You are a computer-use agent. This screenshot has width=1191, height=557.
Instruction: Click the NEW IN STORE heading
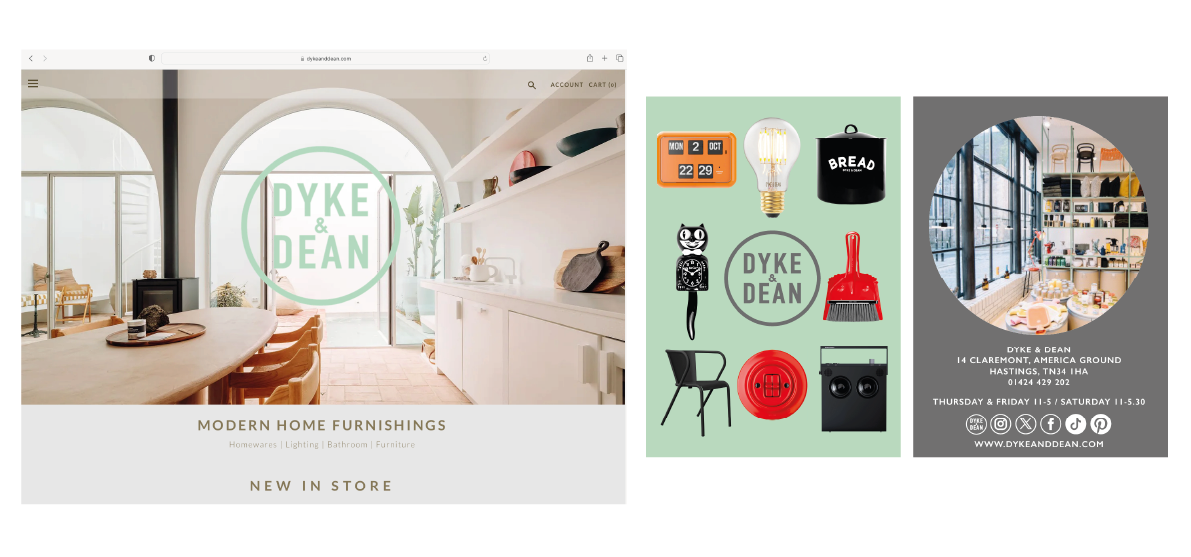coord(321,486)
